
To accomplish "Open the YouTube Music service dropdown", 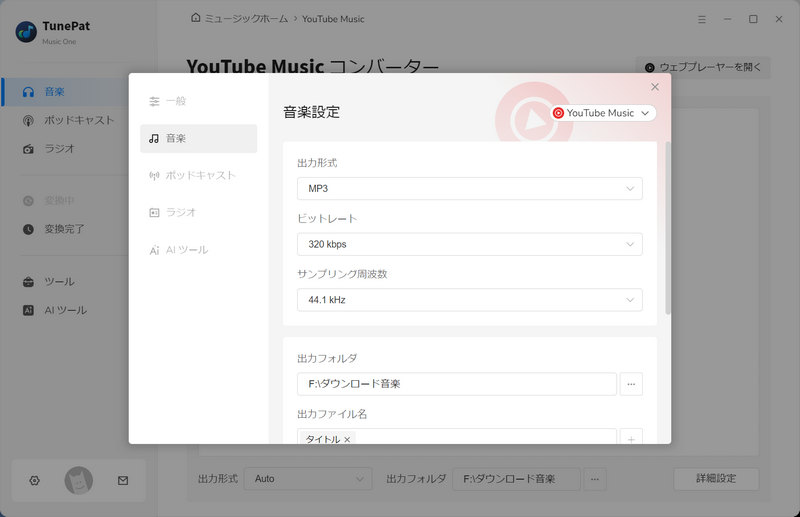I will point(603,113).
